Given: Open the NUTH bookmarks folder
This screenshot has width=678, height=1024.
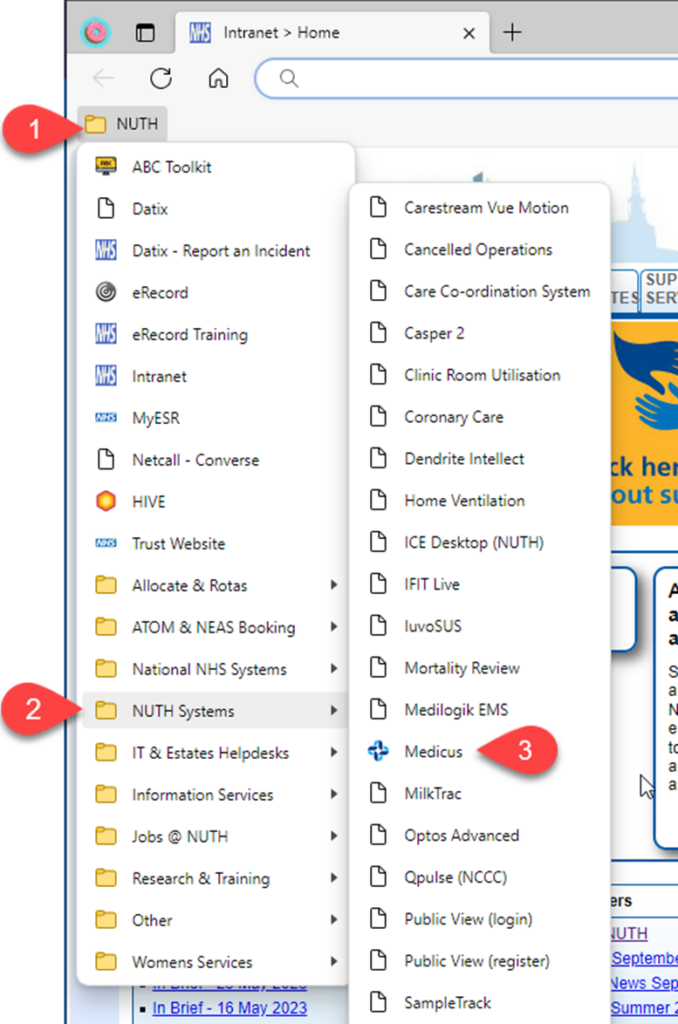Looking at the screenshot, I should [x=122, y=123].
